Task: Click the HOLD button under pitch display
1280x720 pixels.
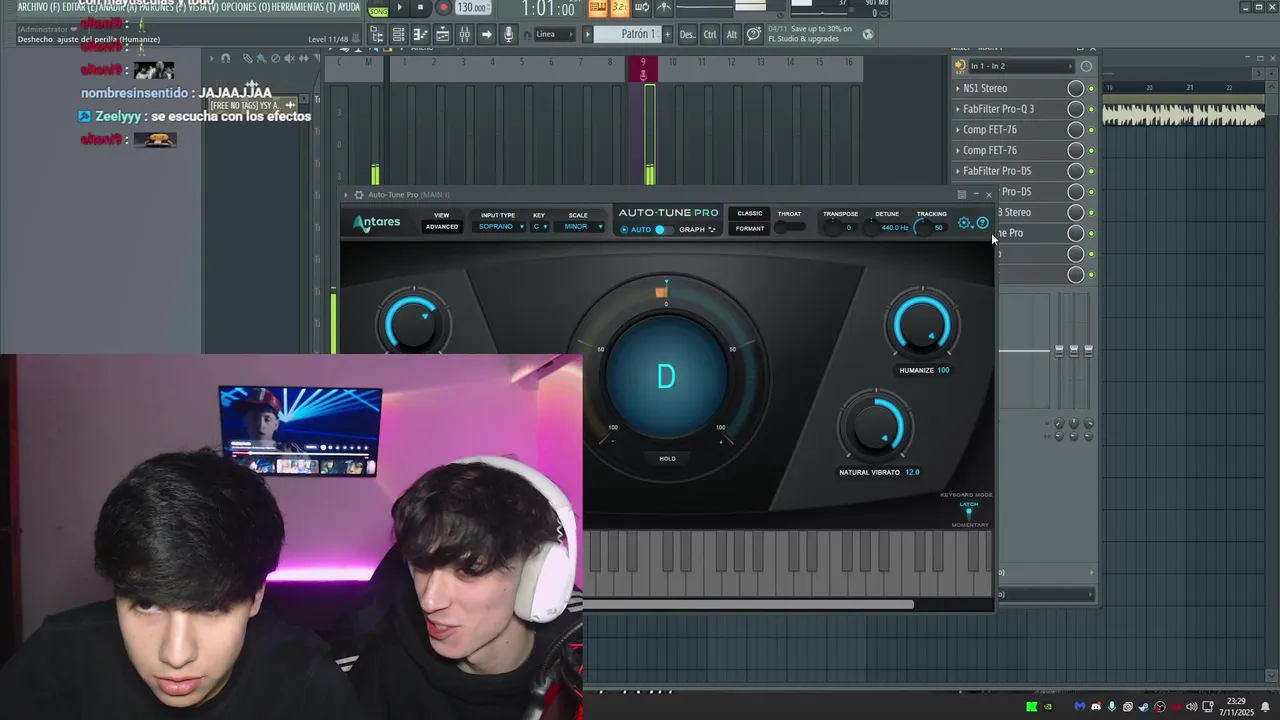Action: coord(667,458)
